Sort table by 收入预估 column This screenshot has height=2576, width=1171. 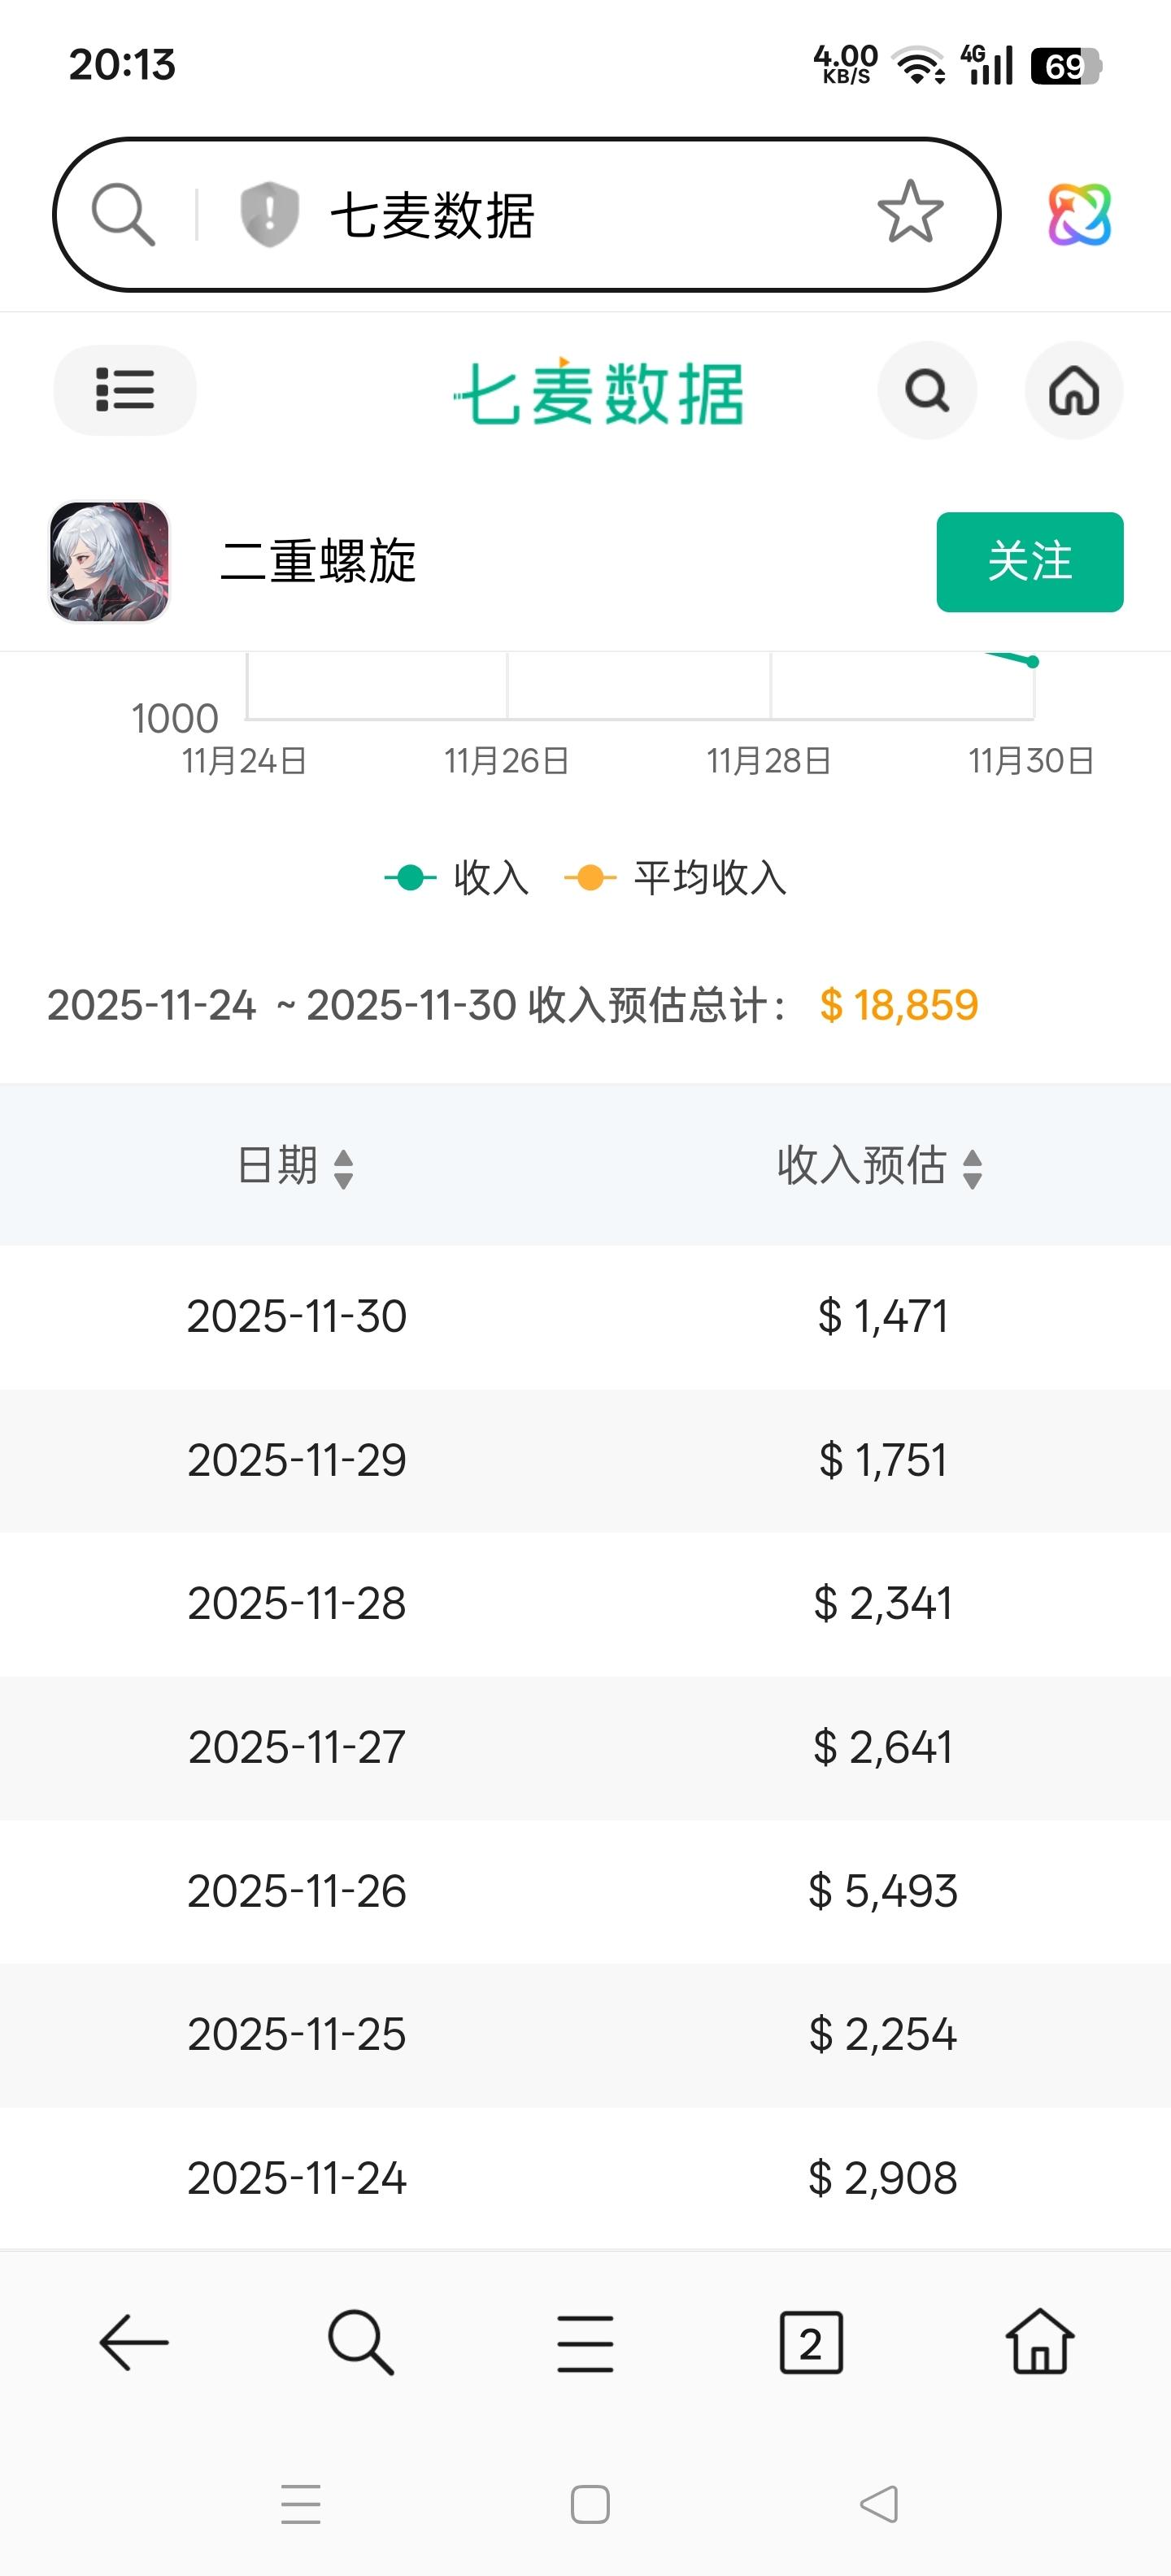point(880,1166)
